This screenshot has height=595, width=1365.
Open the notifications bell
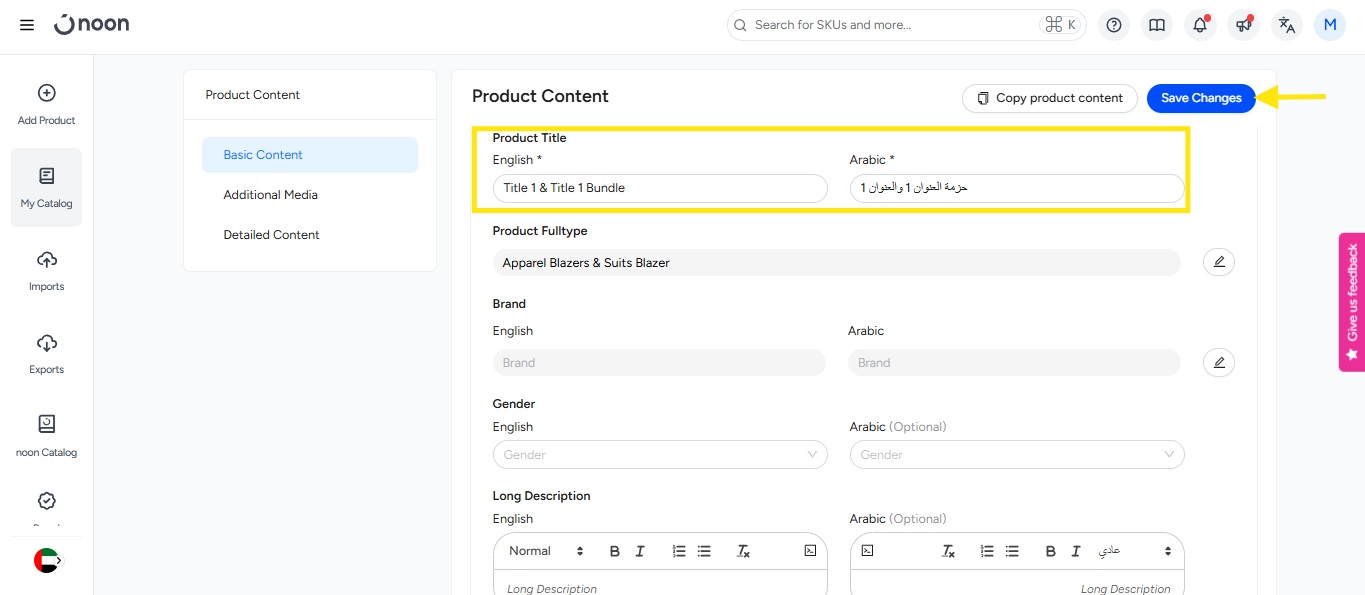(x=1200, y=25)
